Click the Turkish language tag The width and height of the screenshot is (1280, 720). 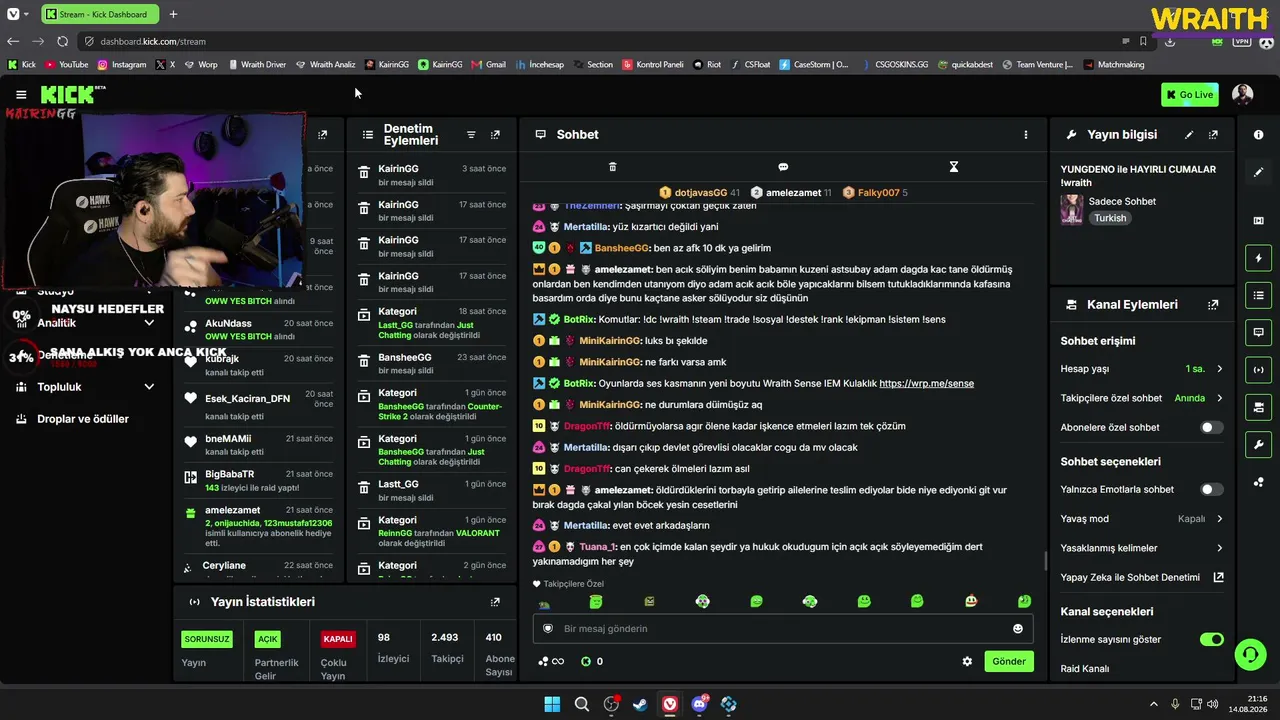1110,218
